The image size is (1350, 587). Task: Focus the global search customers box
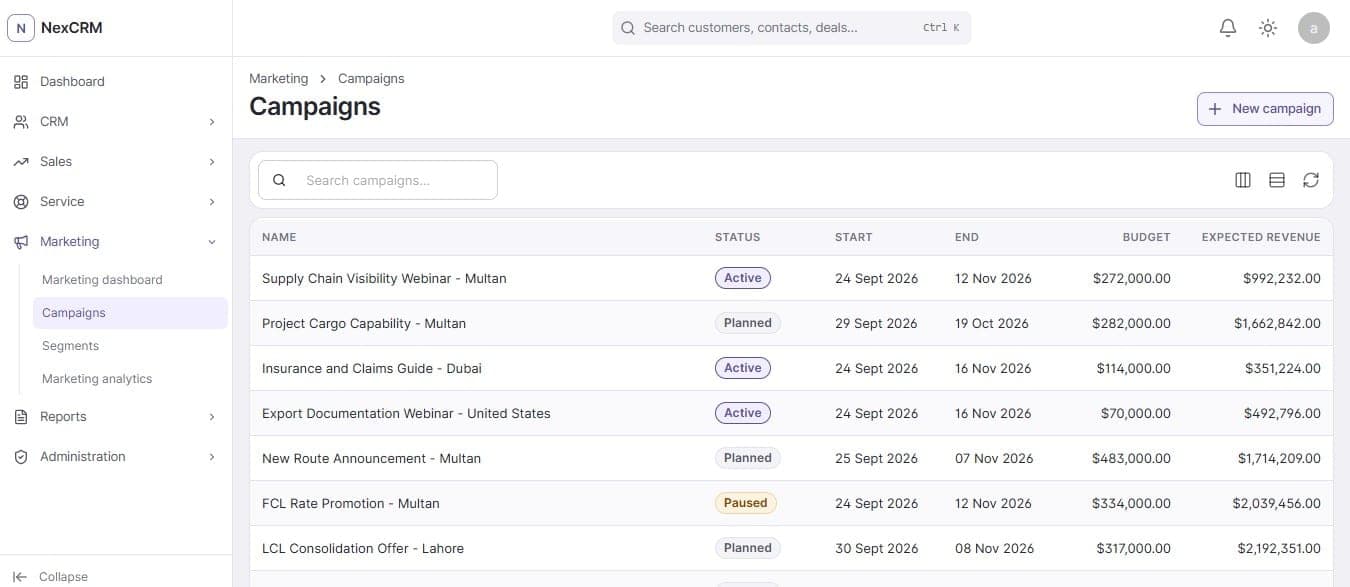coord(792,28)
